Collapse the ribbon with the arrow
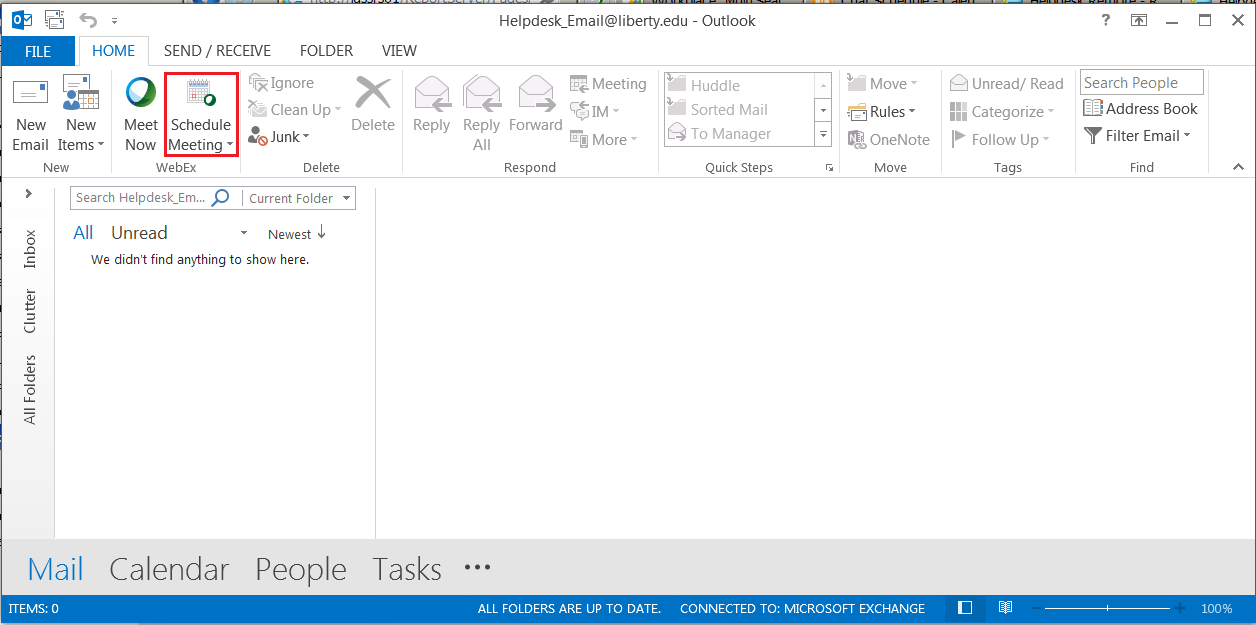 point(1238,167)
